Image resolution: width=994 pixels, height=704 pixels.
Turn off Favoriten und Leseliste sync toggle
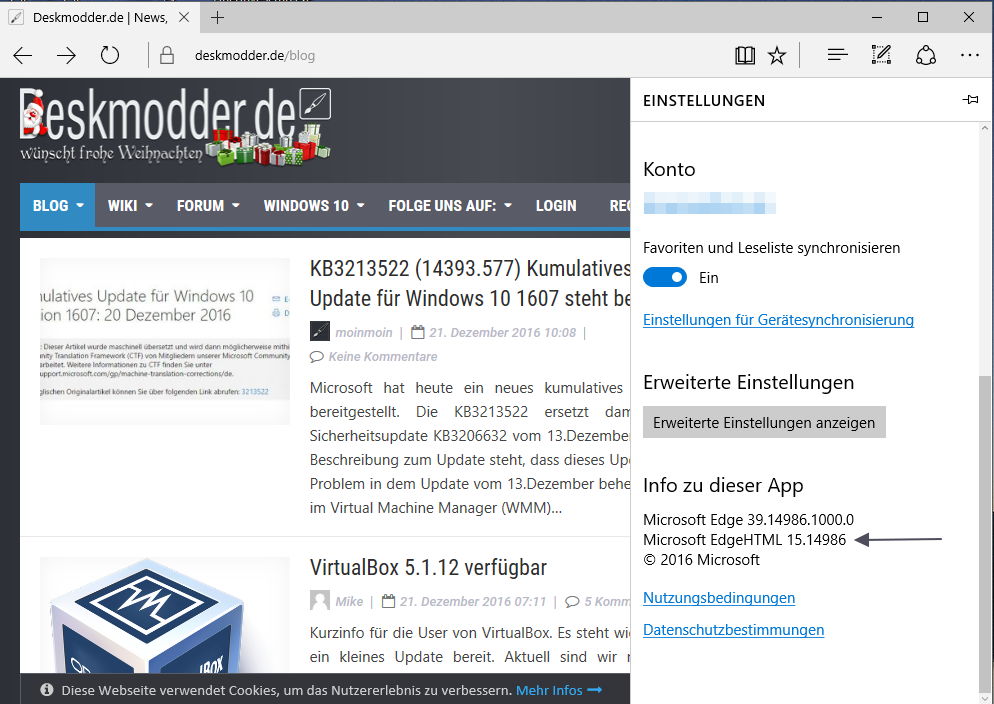[664, 278]
